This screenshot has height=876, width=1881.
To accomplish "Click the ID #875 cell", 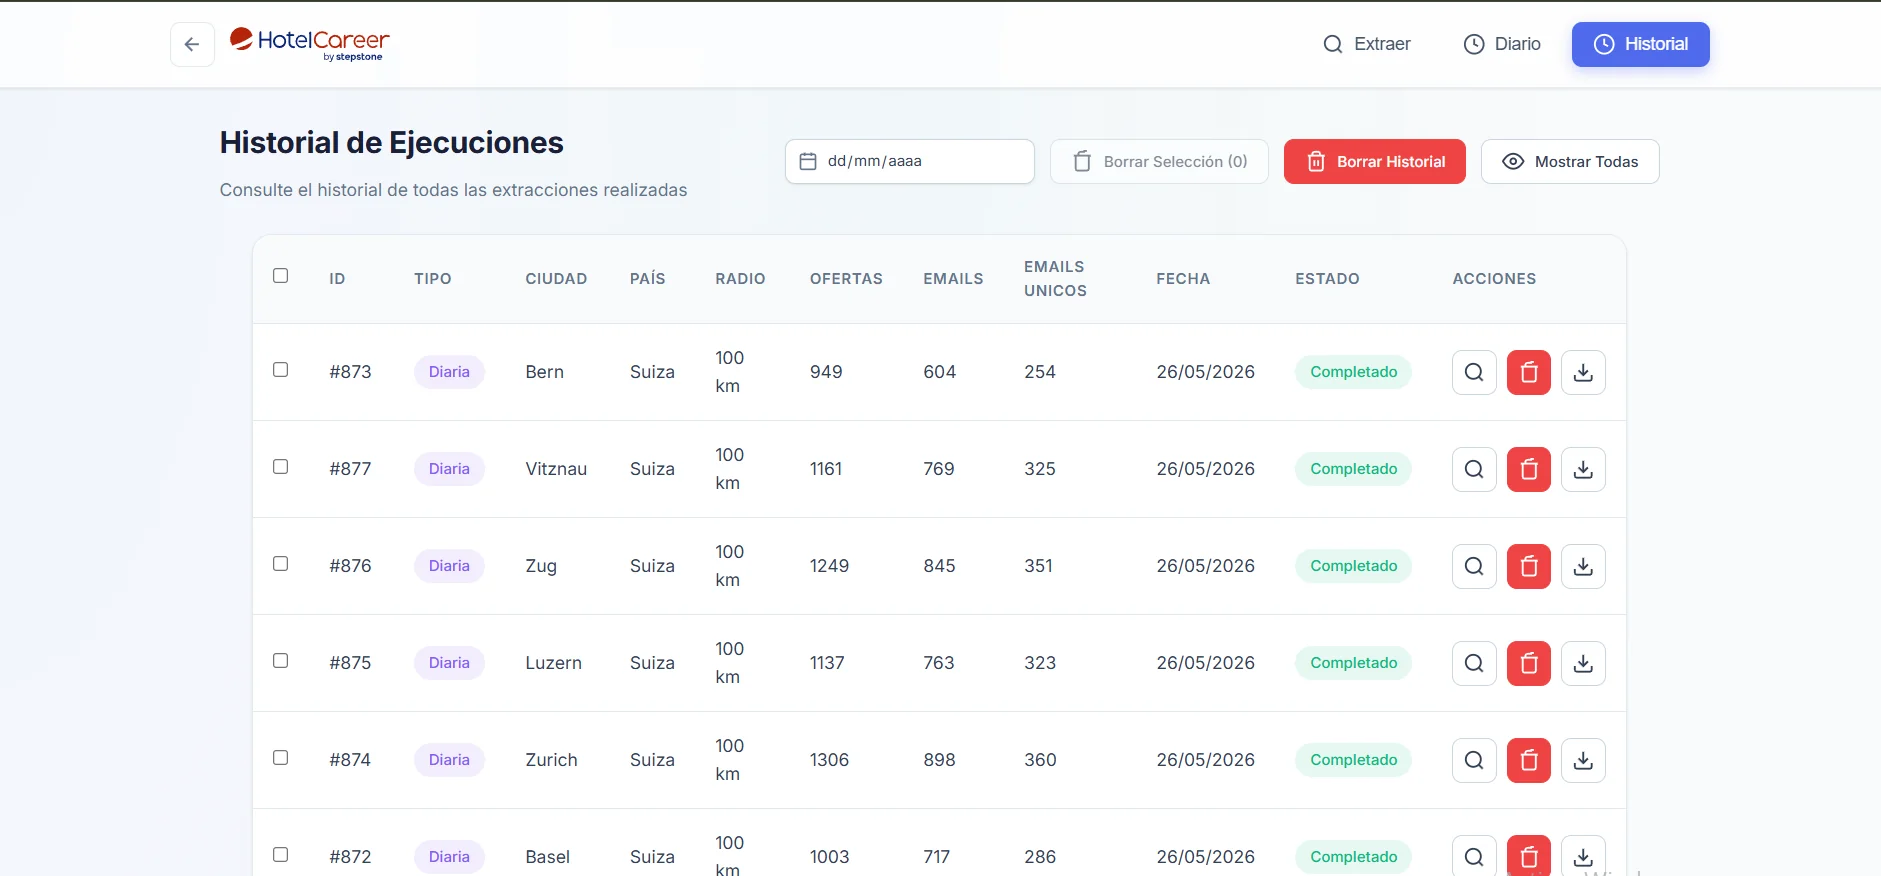I will (x=350, y=663).
